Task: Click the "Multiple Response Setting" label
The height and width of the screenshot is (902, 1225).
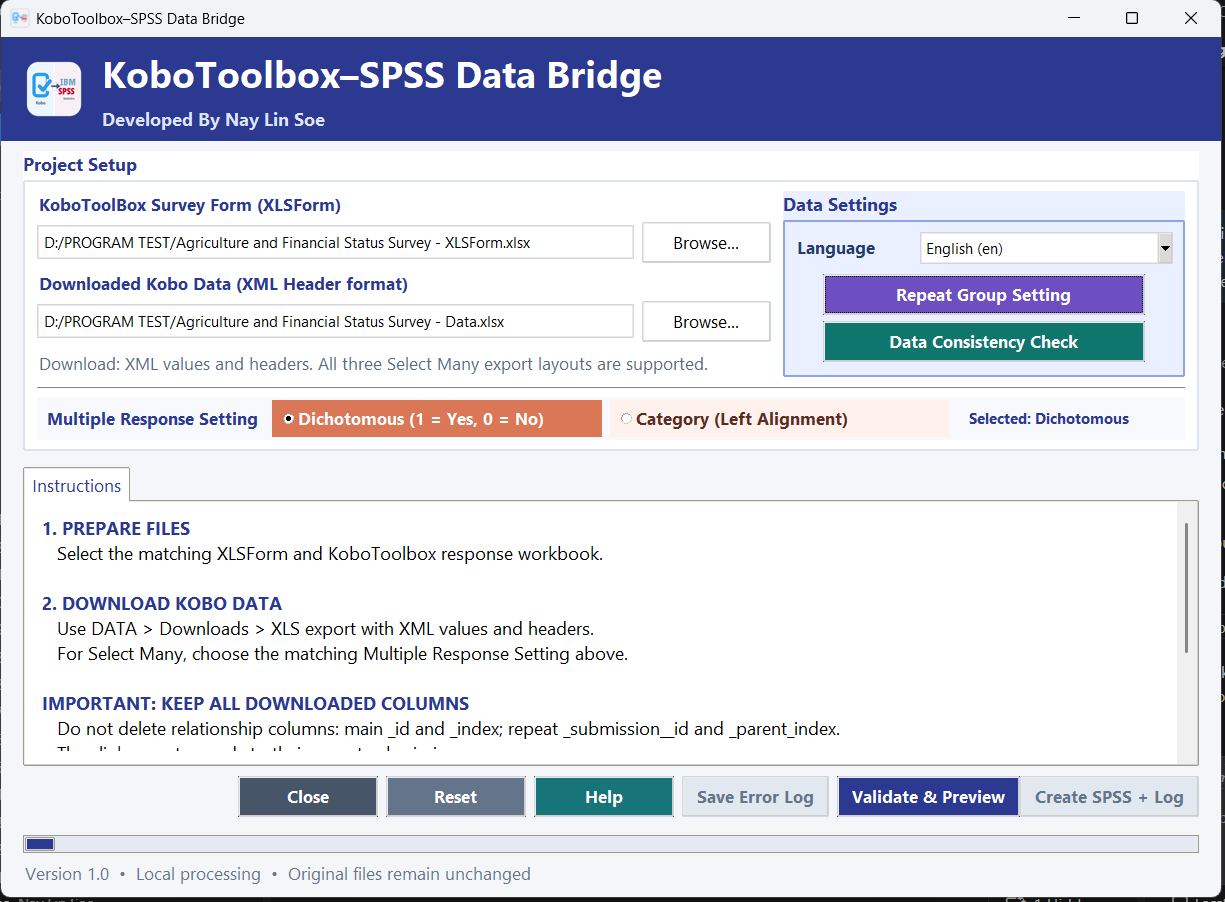Action: pos(153,419)
